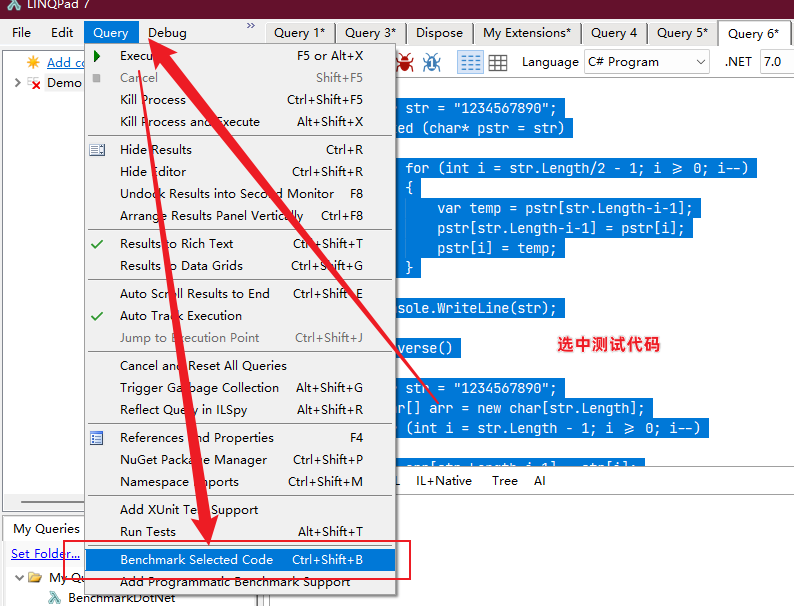The image size is (794, 606).
Task: Select rich text results view icon
Action: (470, 62)
